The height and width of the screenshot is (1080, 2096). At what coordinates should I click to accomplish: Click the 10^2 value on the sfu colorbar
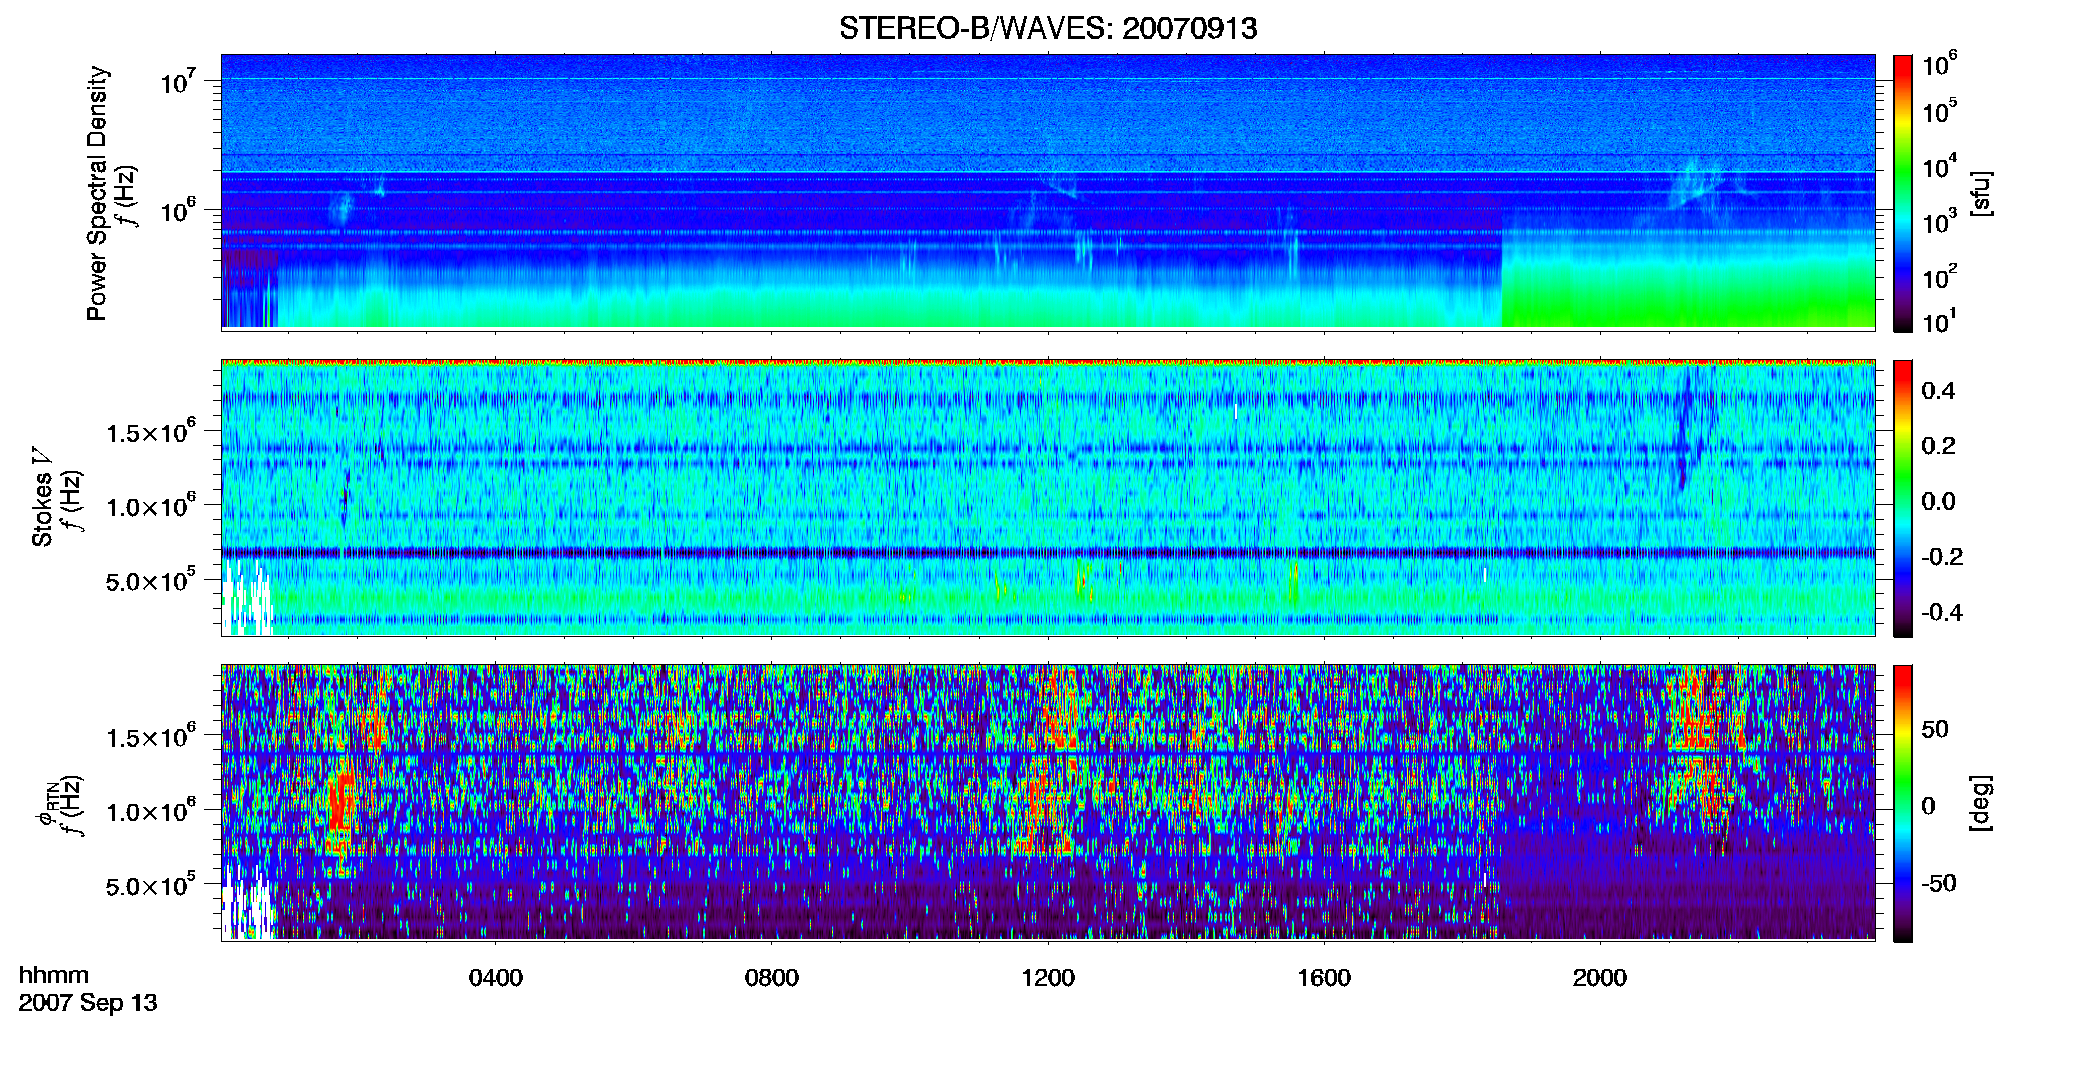click(x=1940, y=277)
